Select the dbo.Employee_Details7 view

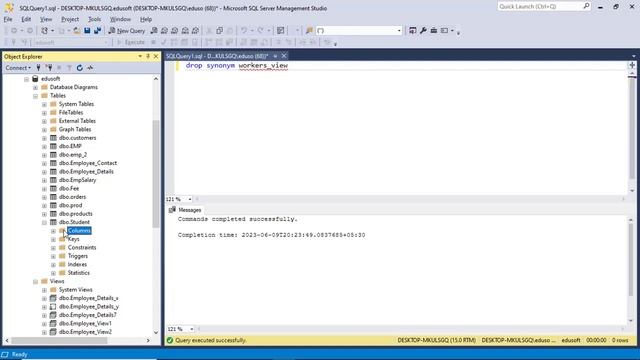pyautogui.click(x=87, y=315)
